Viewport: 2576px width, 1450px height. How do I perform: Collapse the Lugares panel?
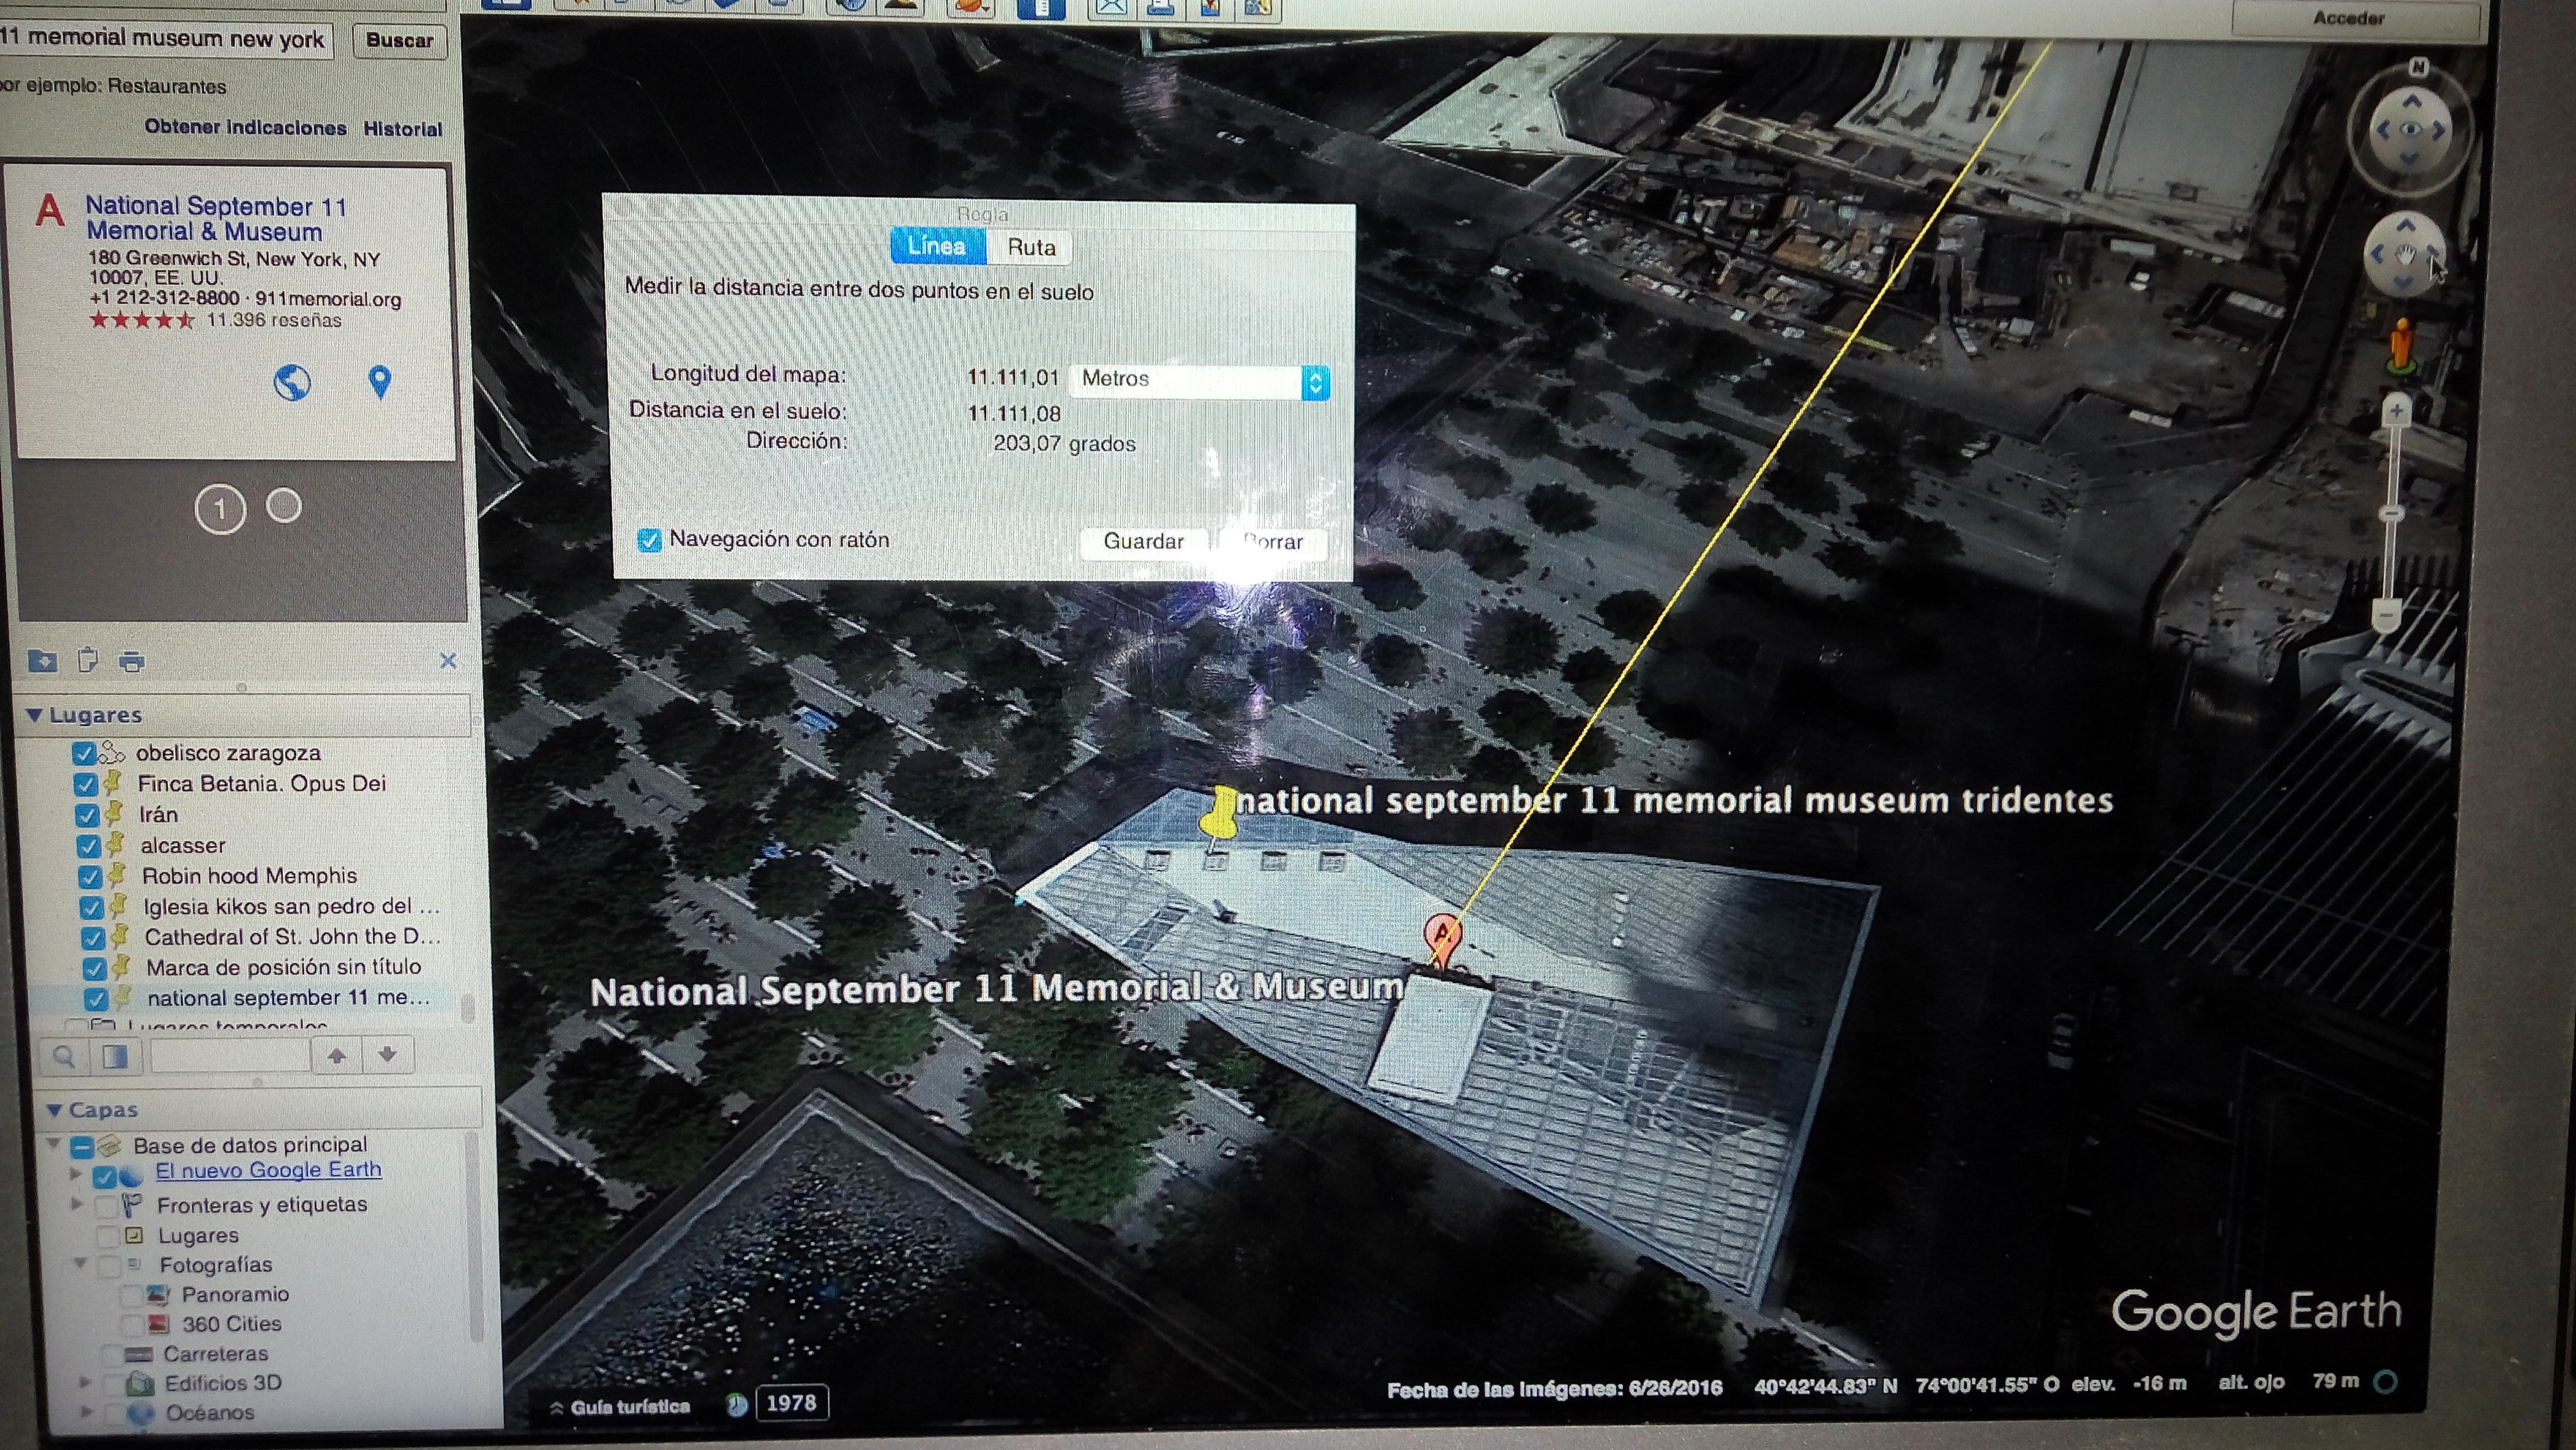[x=35, y=715]
